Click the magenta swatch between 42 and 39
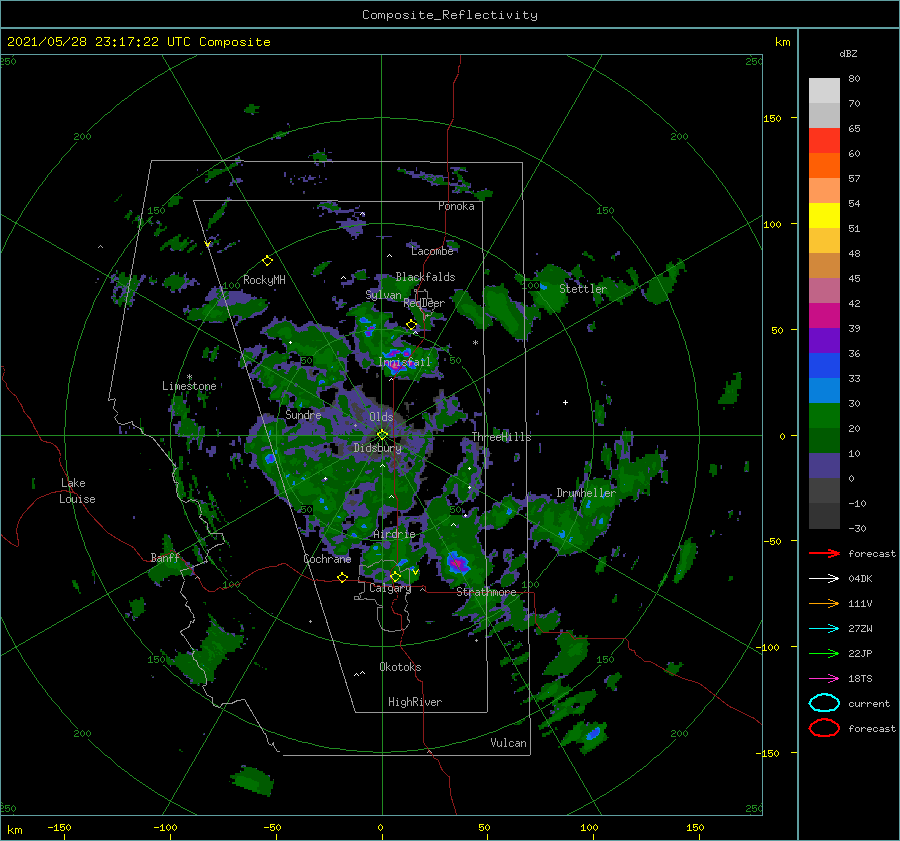 coord(824,315)
